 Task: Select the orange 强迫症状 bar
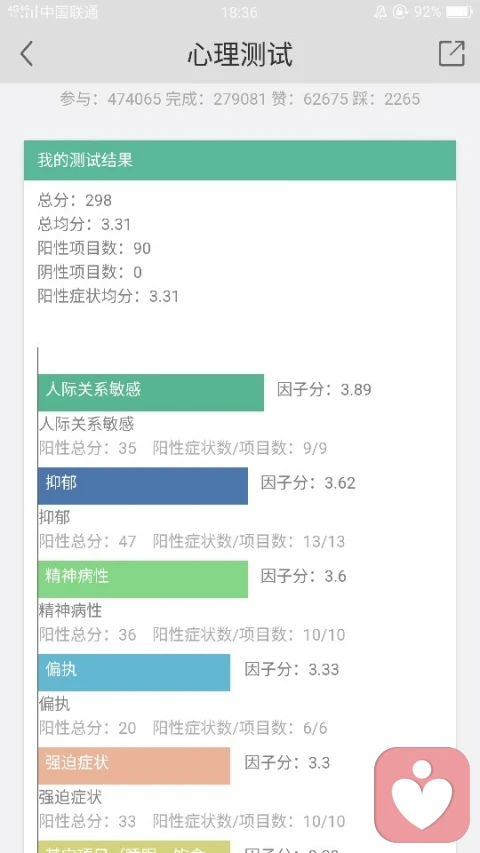134,765
